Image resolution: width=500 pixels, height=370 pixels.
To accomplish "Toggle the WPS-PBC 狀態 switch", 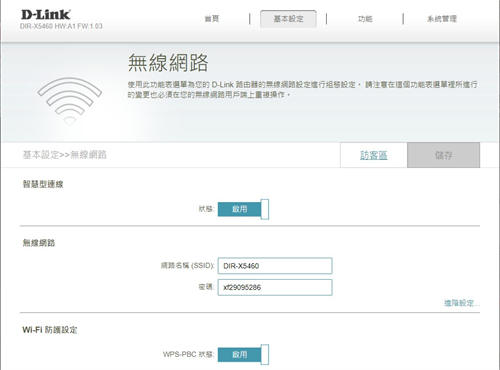I will pos(243,355).
